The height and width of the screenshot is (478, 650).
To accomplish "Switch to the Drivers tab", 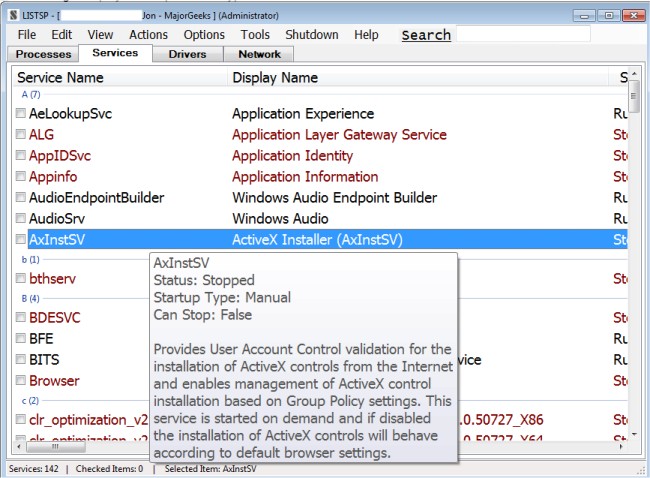I will click(187, 54).
